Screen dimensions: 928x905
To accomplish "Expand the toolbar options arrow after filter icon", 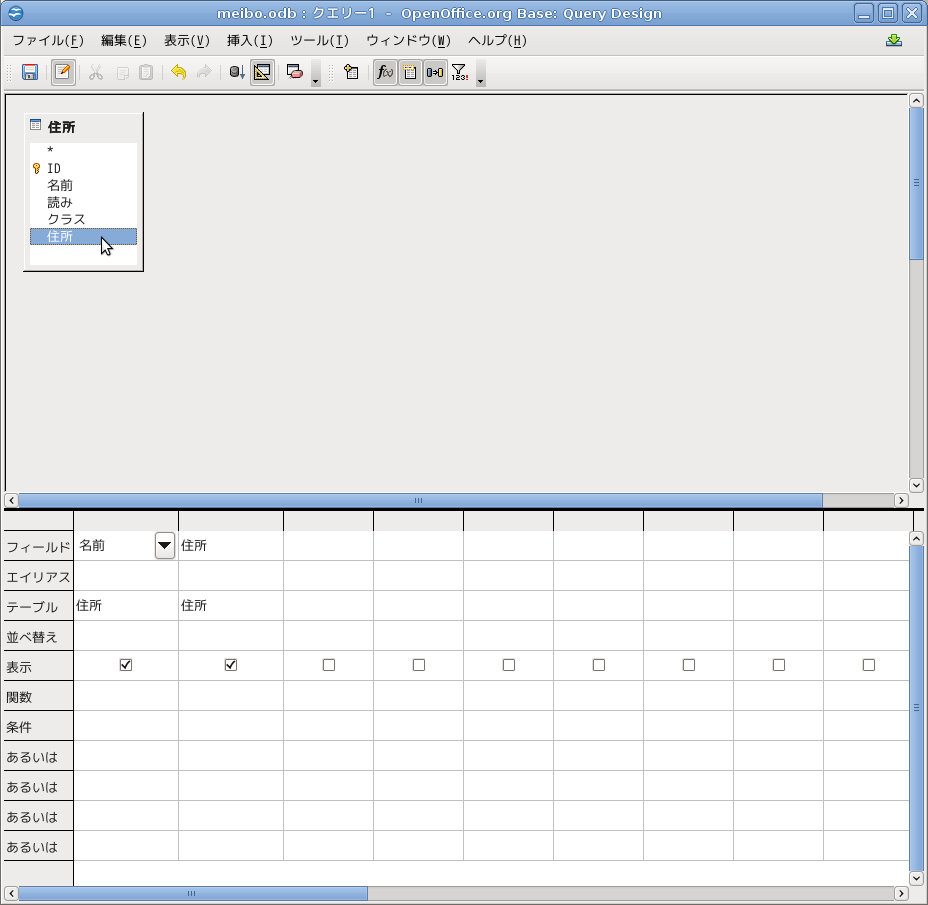I will pyautogui.click(x=481, y=78).
